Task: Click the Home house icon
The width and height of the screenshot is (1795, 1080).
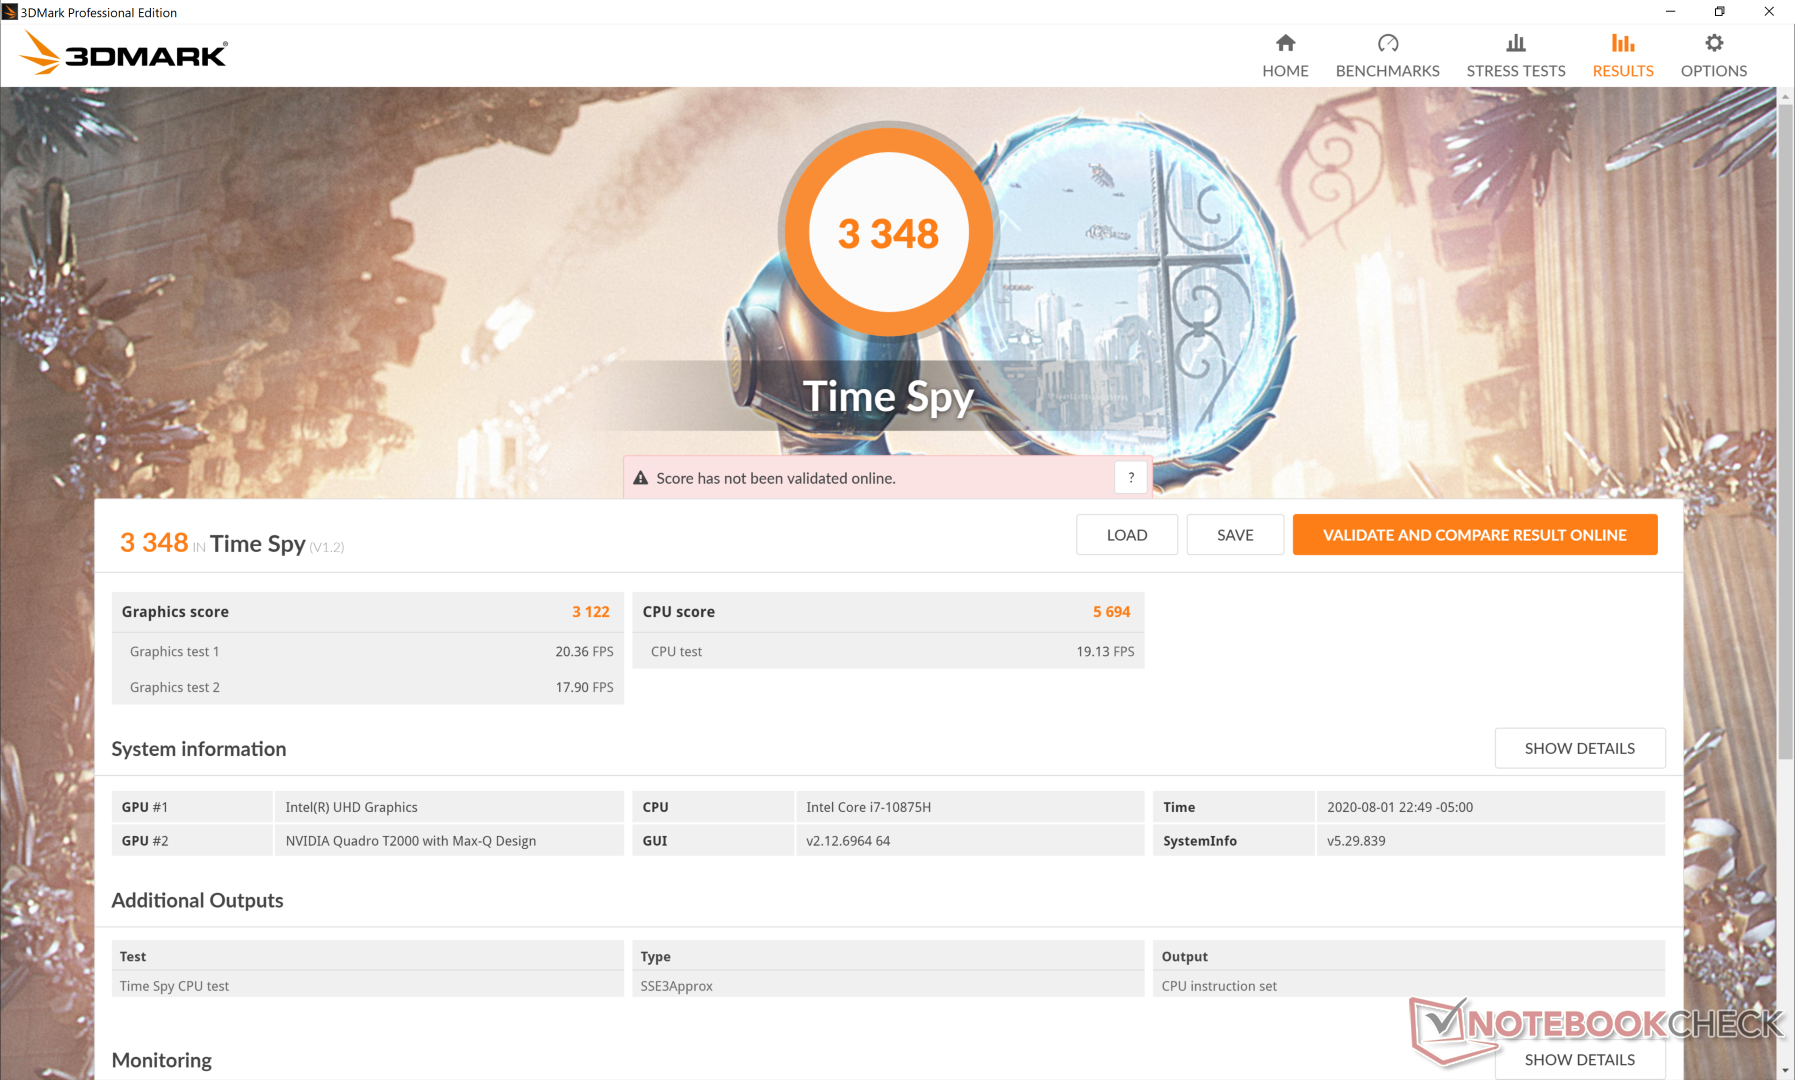Action: point(1285,43)
